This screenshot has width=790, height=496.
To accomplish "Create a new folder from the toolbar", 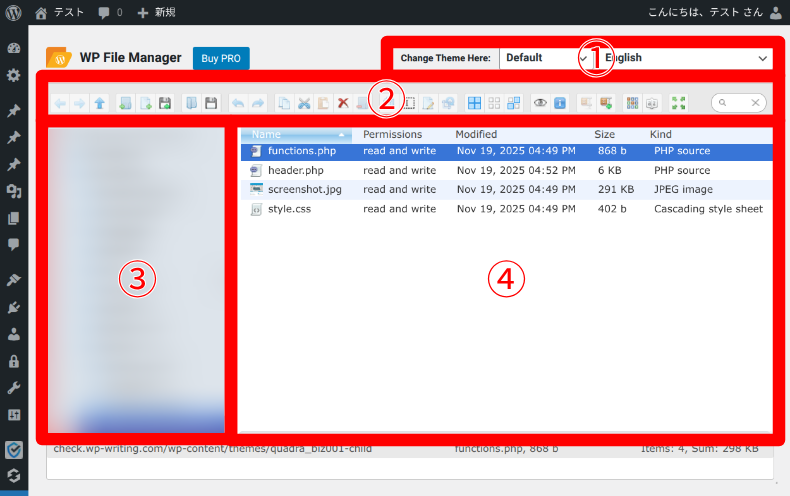I will pos(125,103).
